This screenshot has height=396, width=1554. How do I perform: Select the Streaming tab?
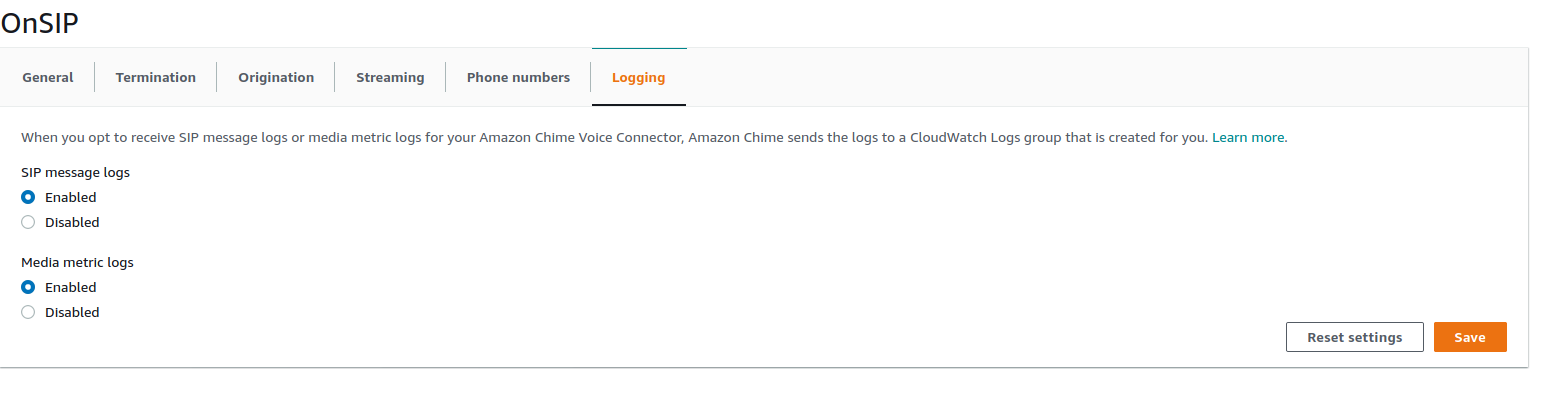point(390,77)
